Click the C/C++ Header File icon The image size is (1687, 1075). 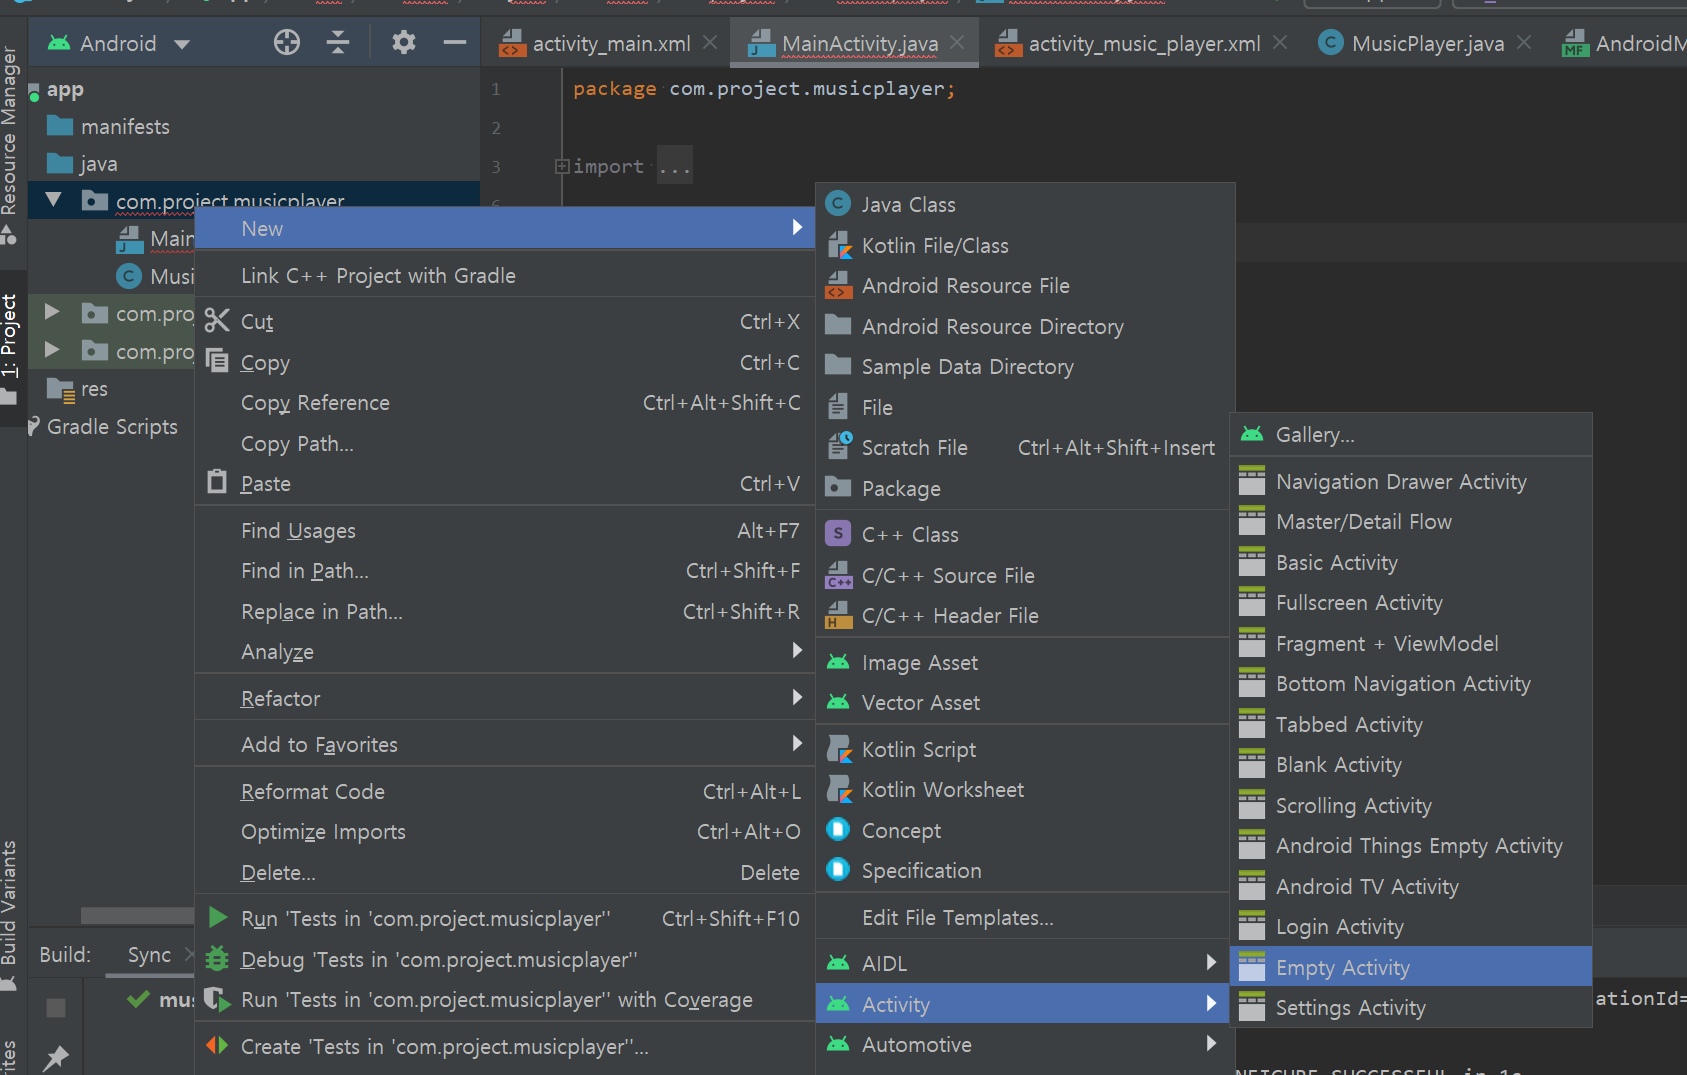tap(838, 615)
